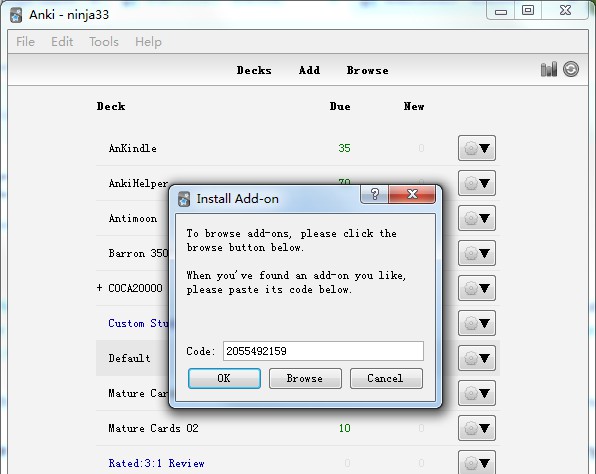This screenshot has width=596, height=474.
Task: Open the Rated:3:1 Review deck
Action: click(156, 463)
